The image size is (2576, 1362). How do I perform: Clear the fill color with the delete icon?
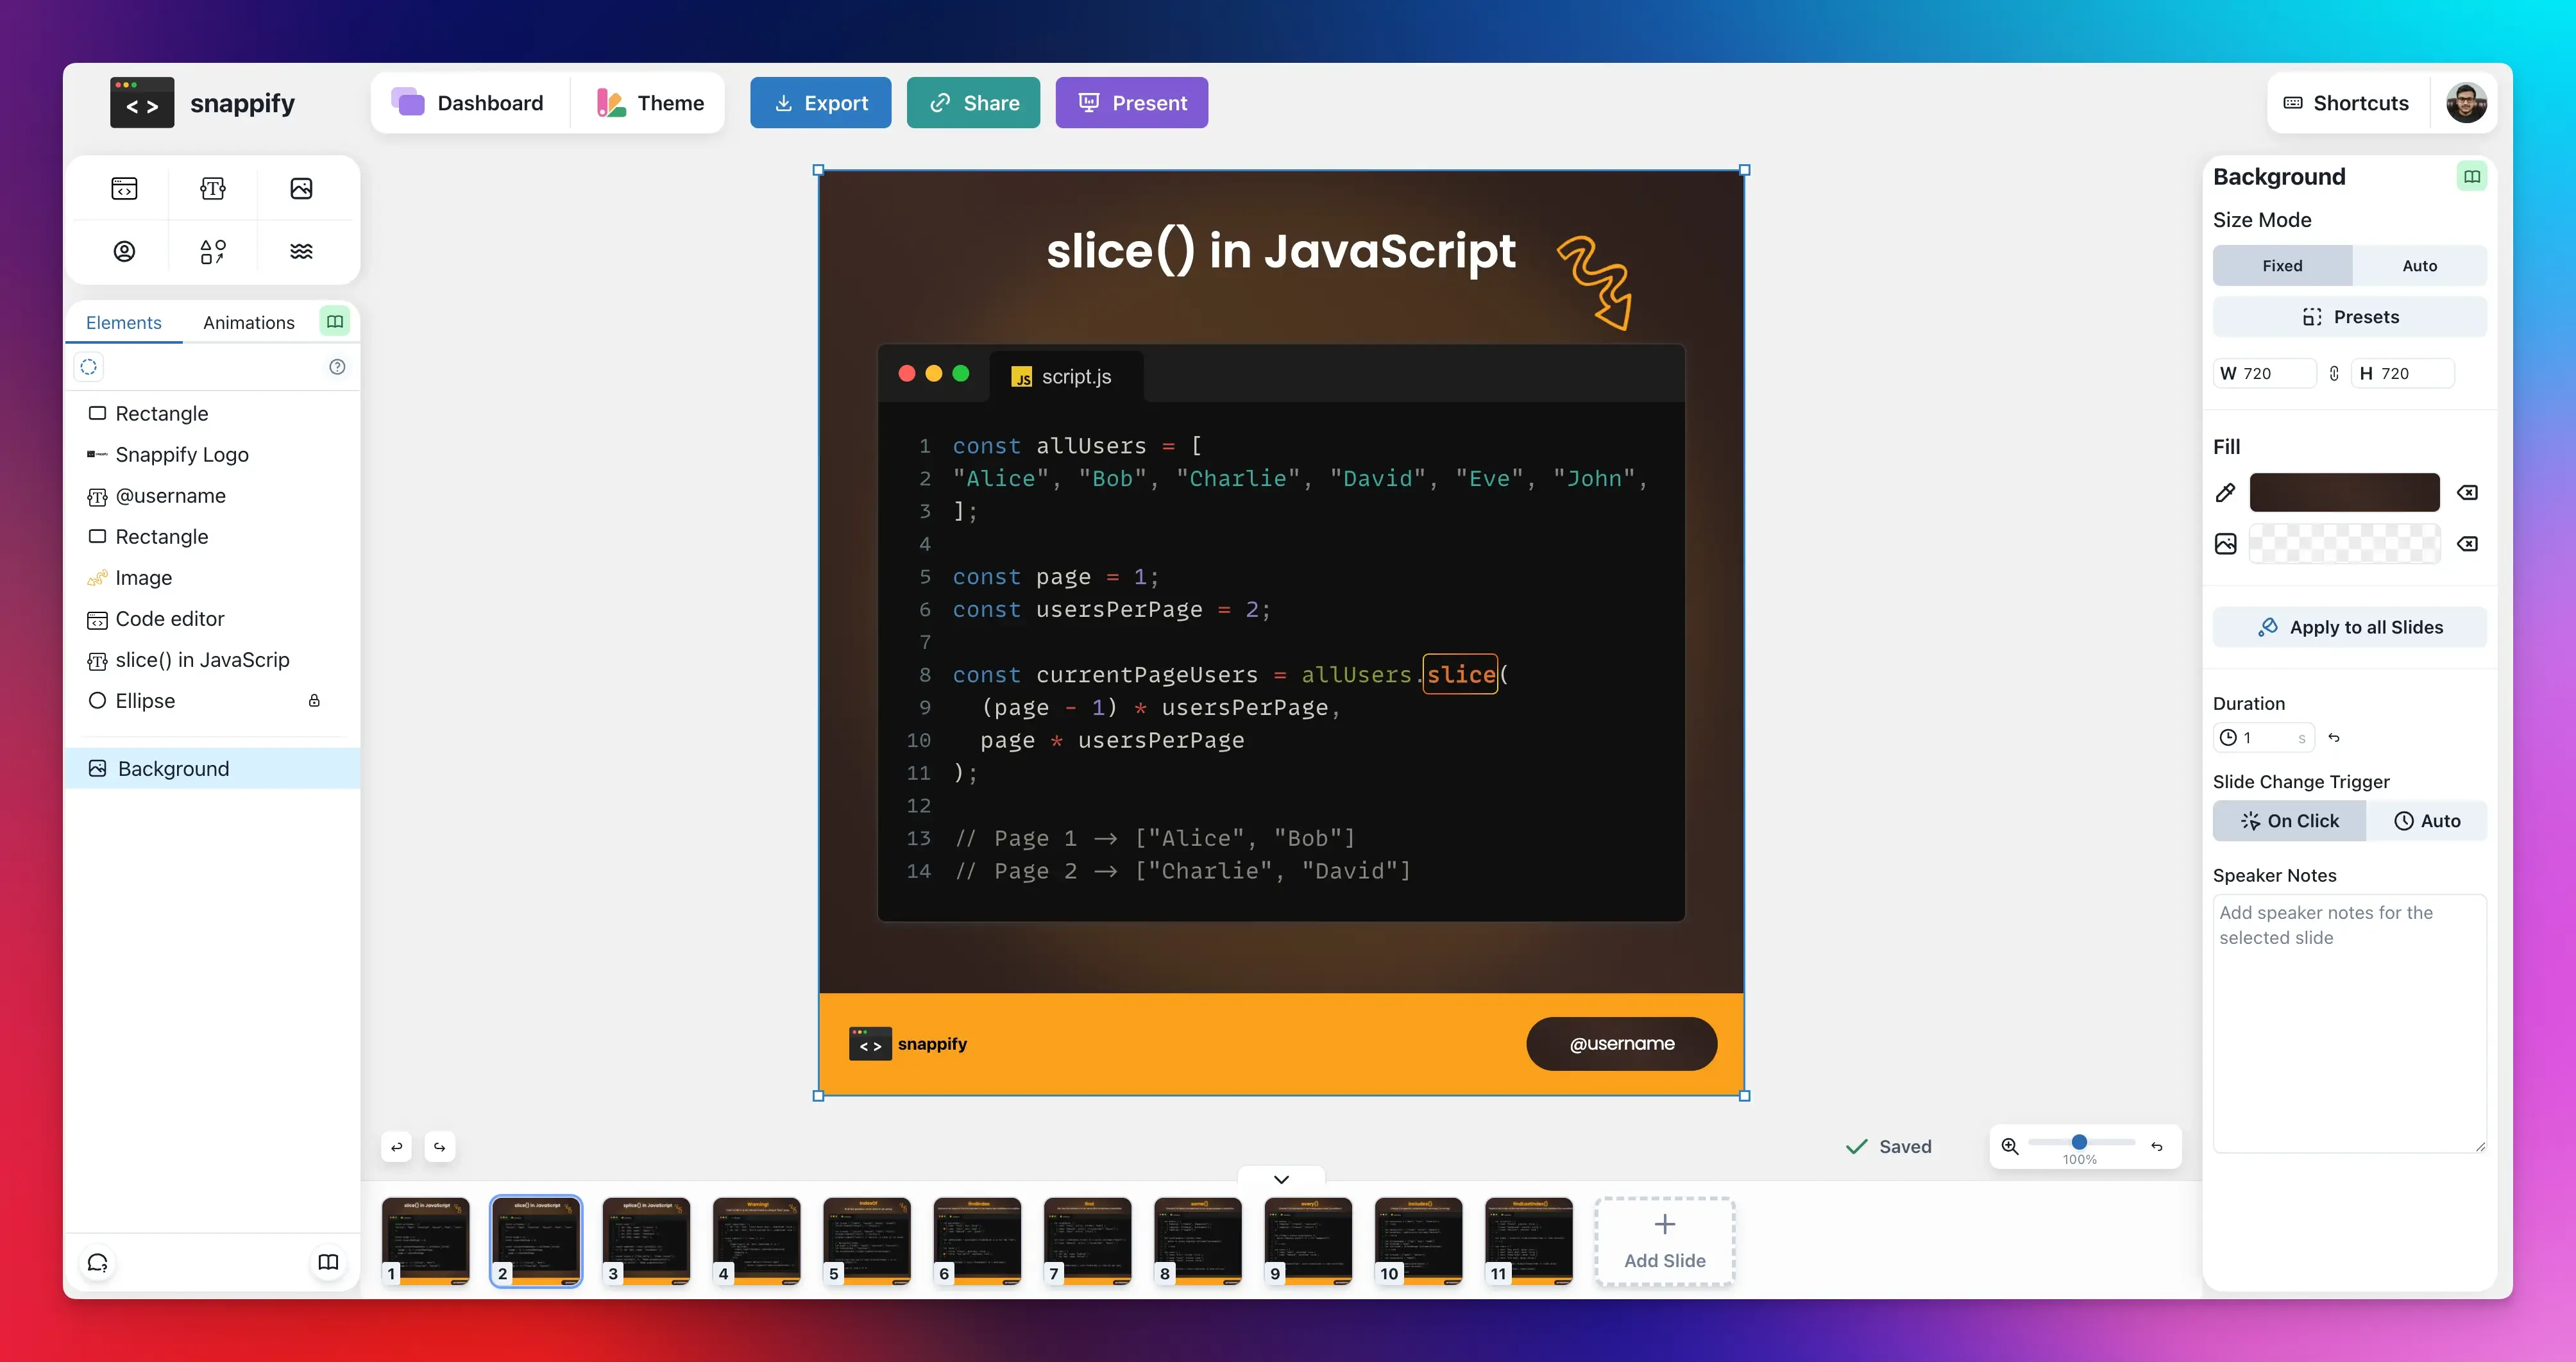click(2467, 492)
